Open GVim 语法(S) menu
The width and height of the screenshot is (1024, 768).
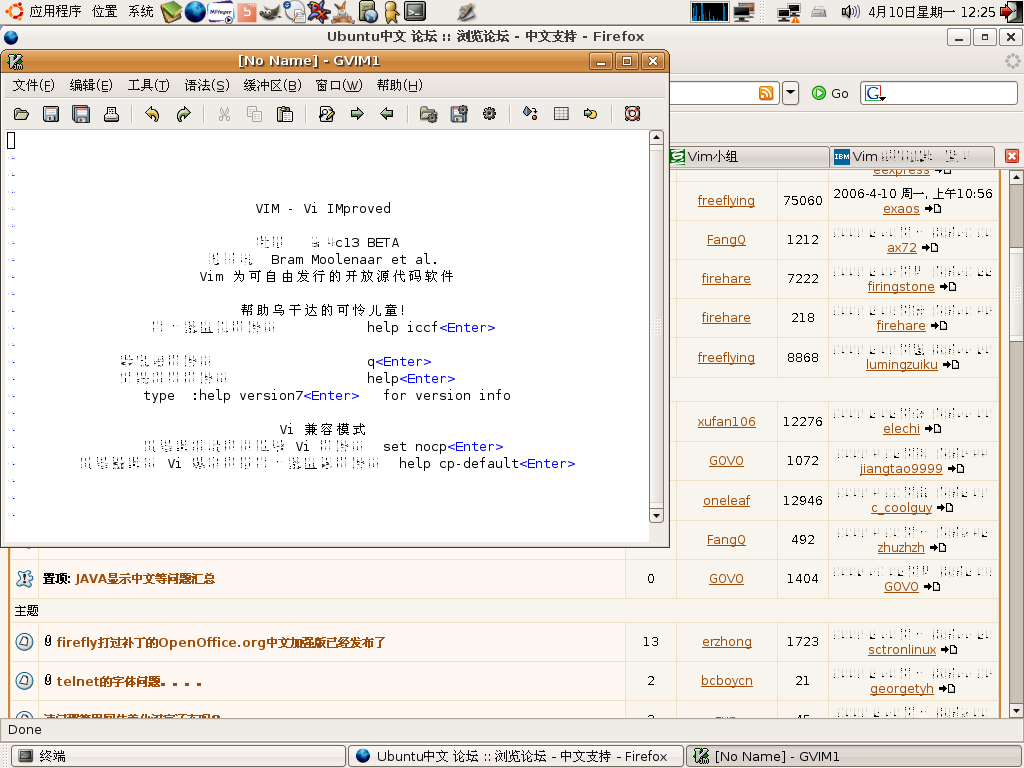click(x=207, y=86)
